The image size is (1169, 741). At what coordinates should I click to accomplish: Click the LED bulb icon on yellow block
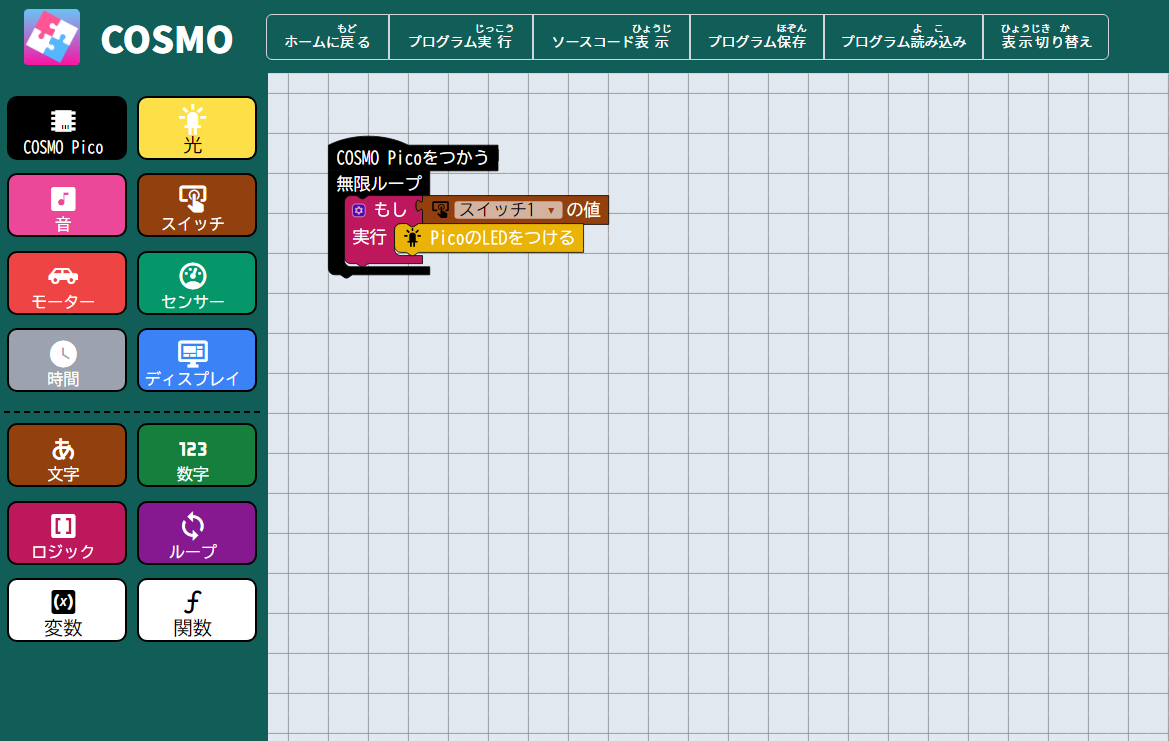click(x=412, y=238)
